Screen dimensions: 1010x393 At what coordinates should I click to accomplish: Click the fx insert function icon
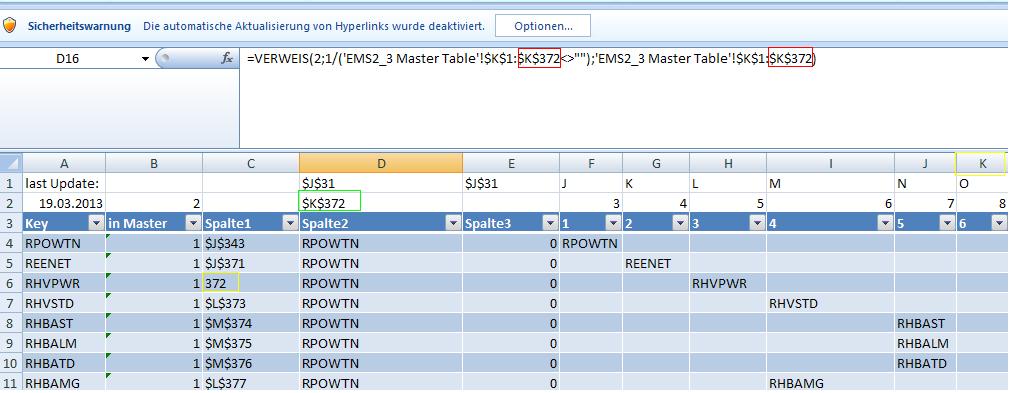pyautogui.click(x=227, y=59)
